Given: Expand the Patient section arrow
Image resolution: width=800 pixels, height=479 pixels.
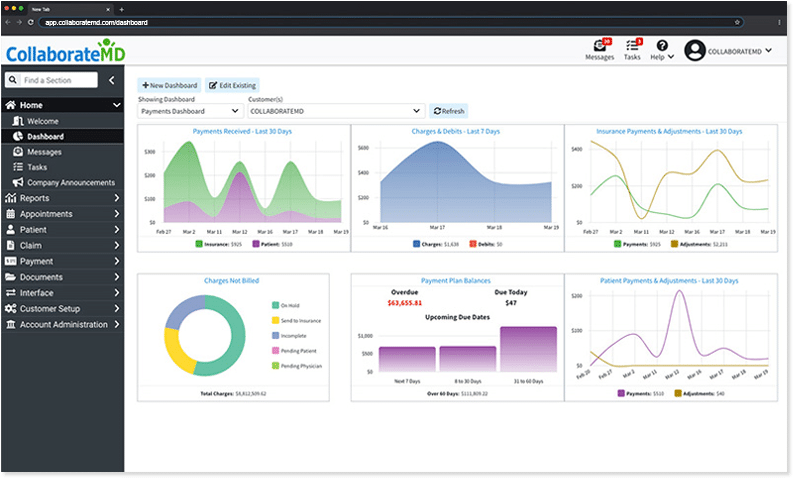Looking at the screenshot, I should (x=118, y=231).
